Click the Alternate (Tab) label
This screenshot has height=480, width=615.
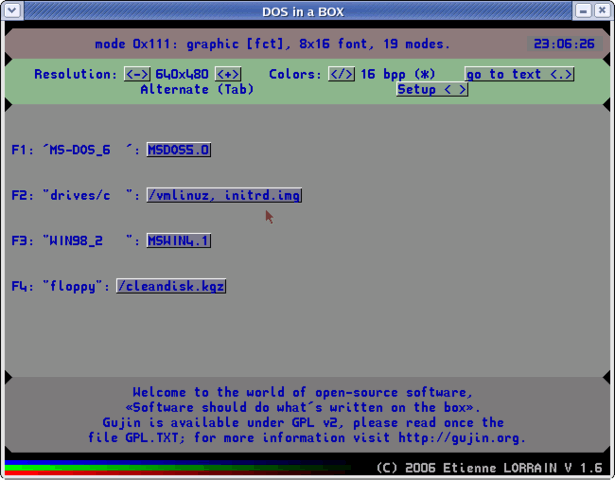pyautogui.click(x=197, y=89)
